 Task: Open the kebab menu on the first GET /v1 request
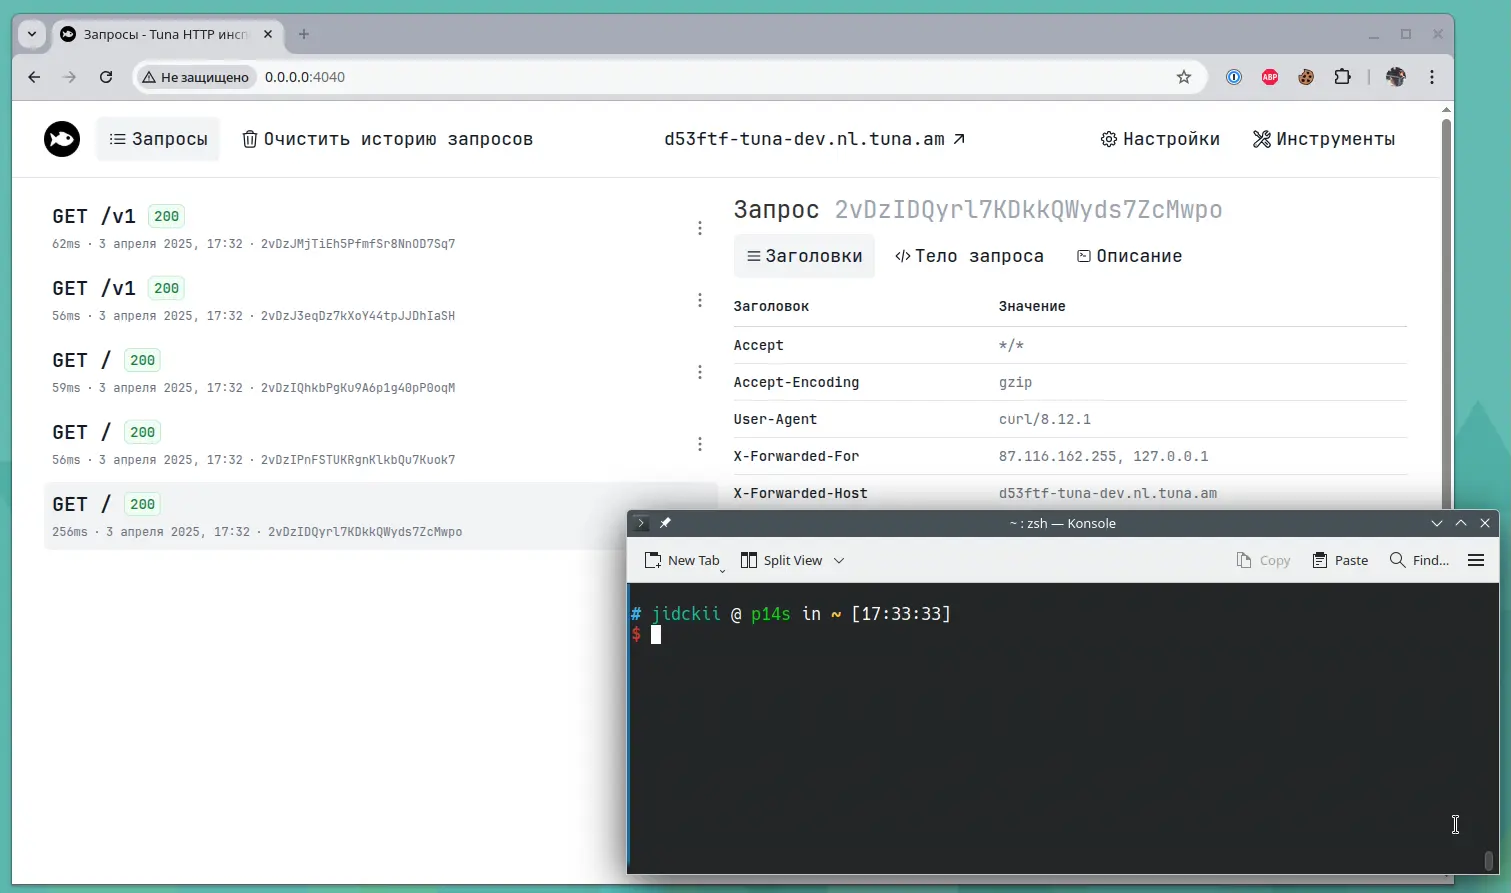(x=700, y=228)
